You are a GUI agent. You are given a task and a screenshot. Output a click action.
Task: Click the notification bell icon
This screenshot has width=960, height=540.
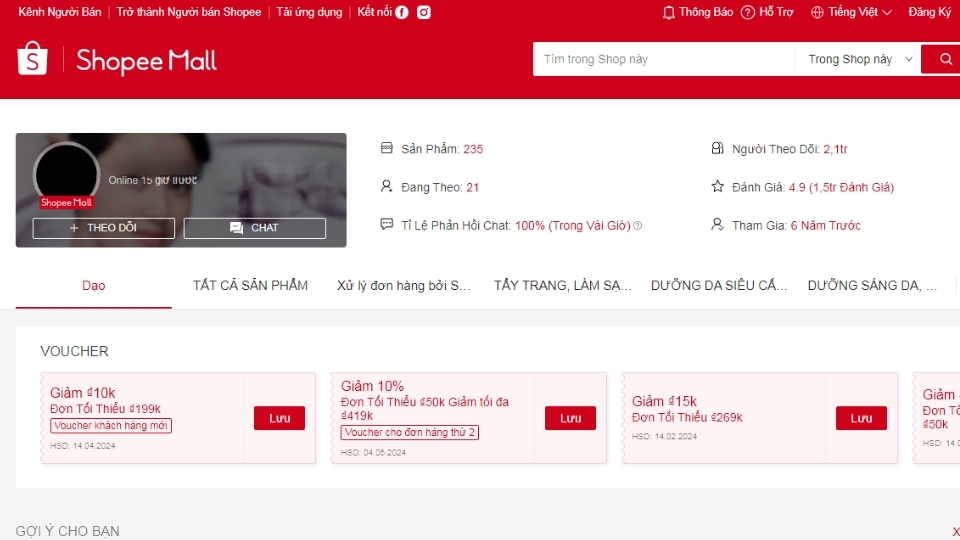point(669,12)
